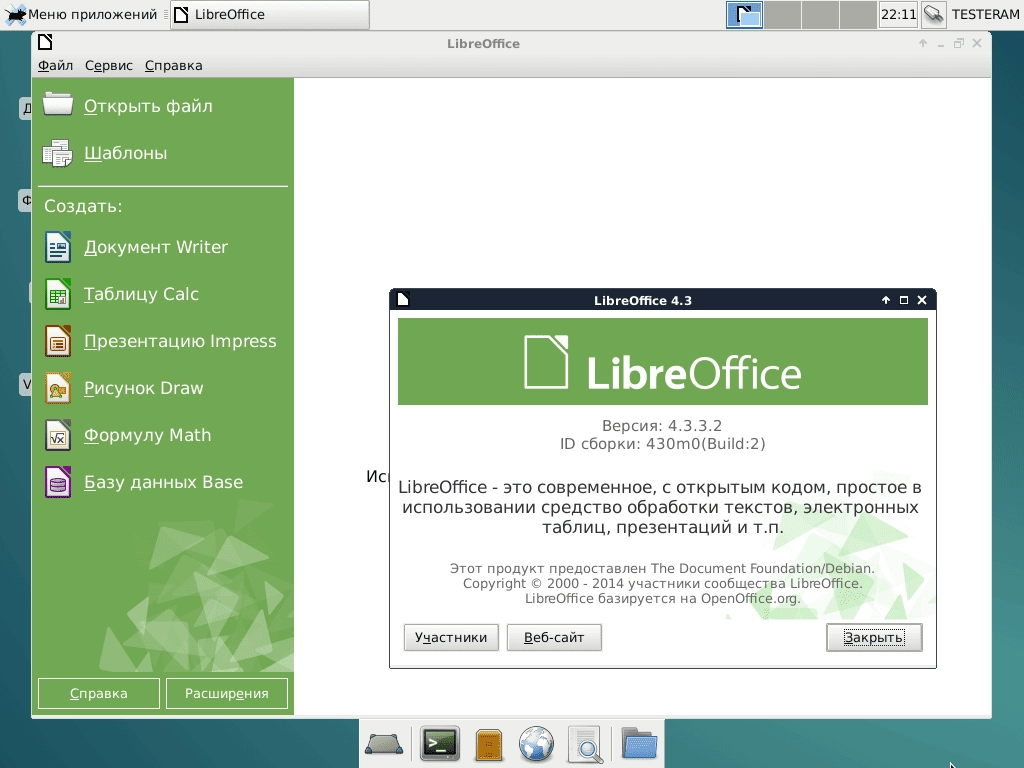The image size is (1024, 768).
Task: Open the Сервис menu
Action: point(108,65)
